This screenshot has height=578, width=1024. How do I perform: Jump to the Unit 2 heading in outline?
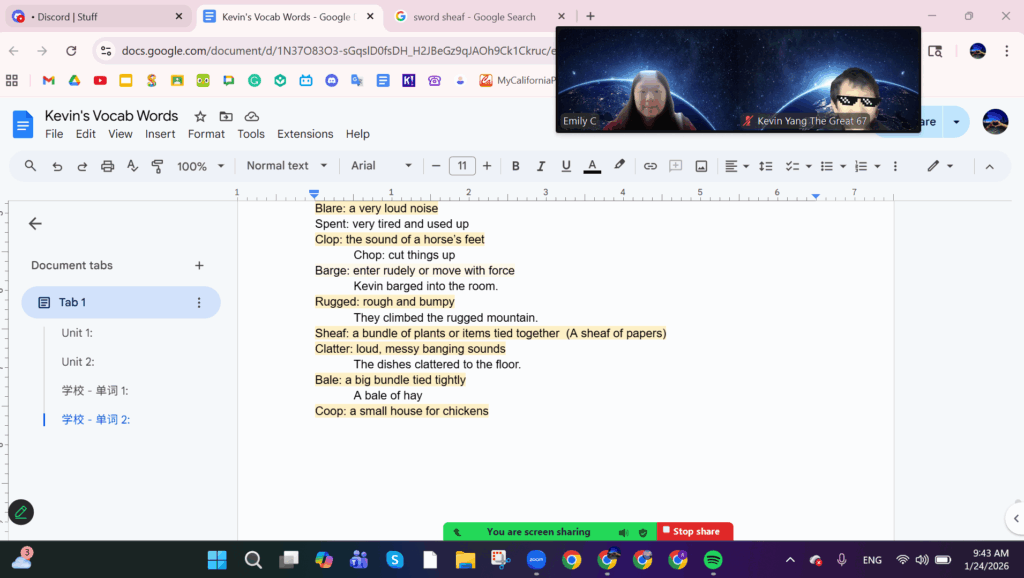click(x=78, y=362)
